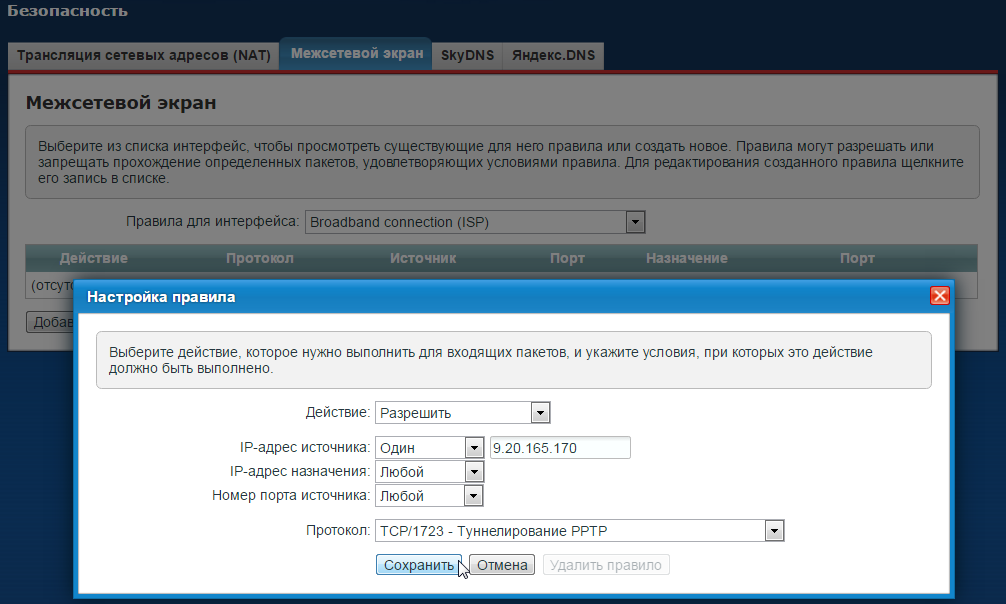Click the Удалить правило button
1006x604 pixels.
pyautogui.click(x=606, y=565)
